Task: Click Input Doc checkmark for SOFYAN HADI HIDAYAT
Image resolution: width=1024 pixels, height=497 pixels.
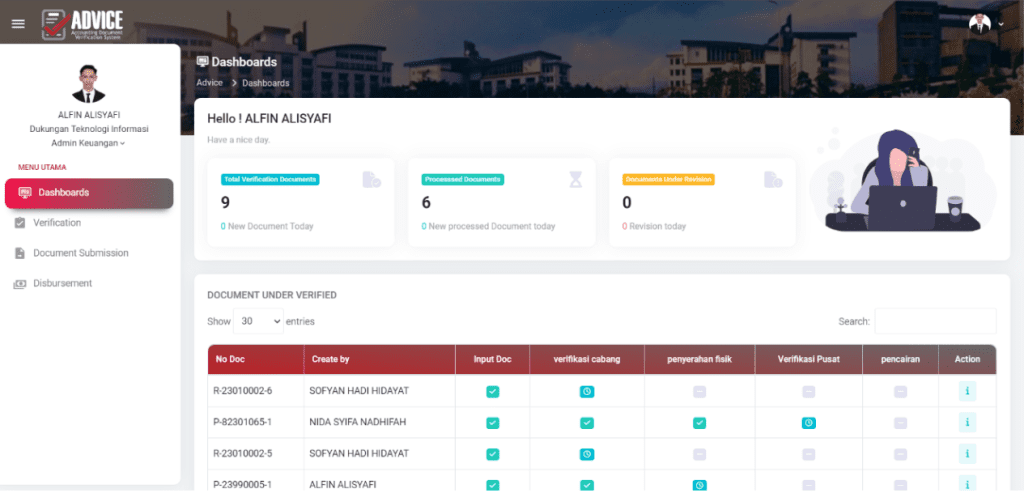Action: (492, 392)
